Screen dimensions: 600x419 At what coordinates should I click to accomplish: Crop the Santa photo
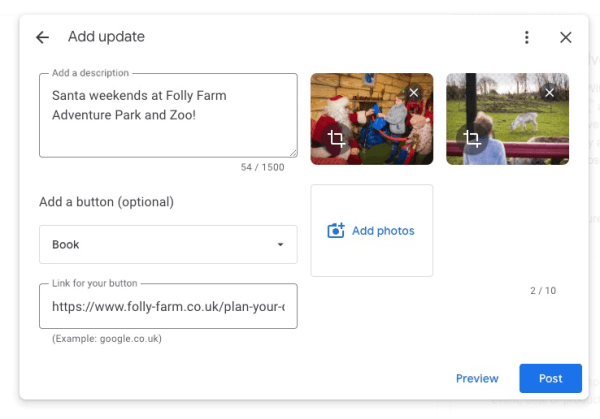336,139
